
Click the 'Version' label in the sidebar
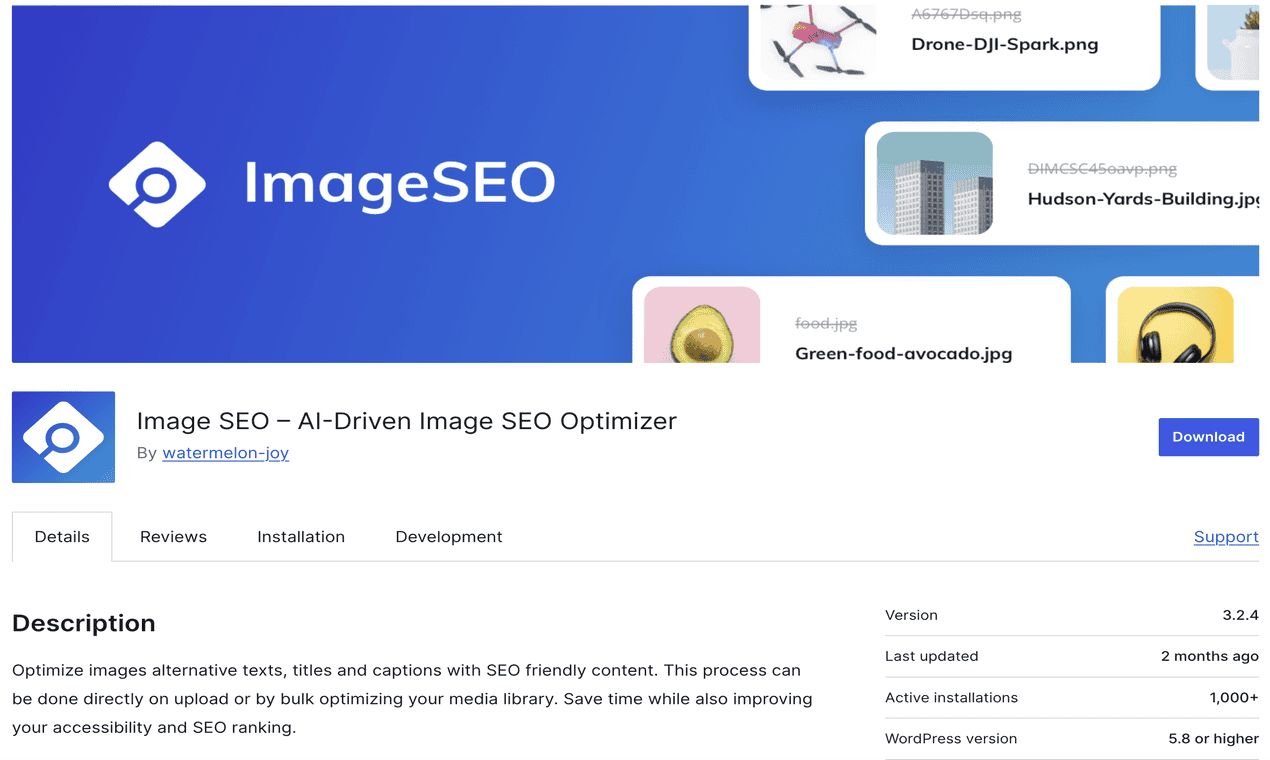click(x=911, y=615)
